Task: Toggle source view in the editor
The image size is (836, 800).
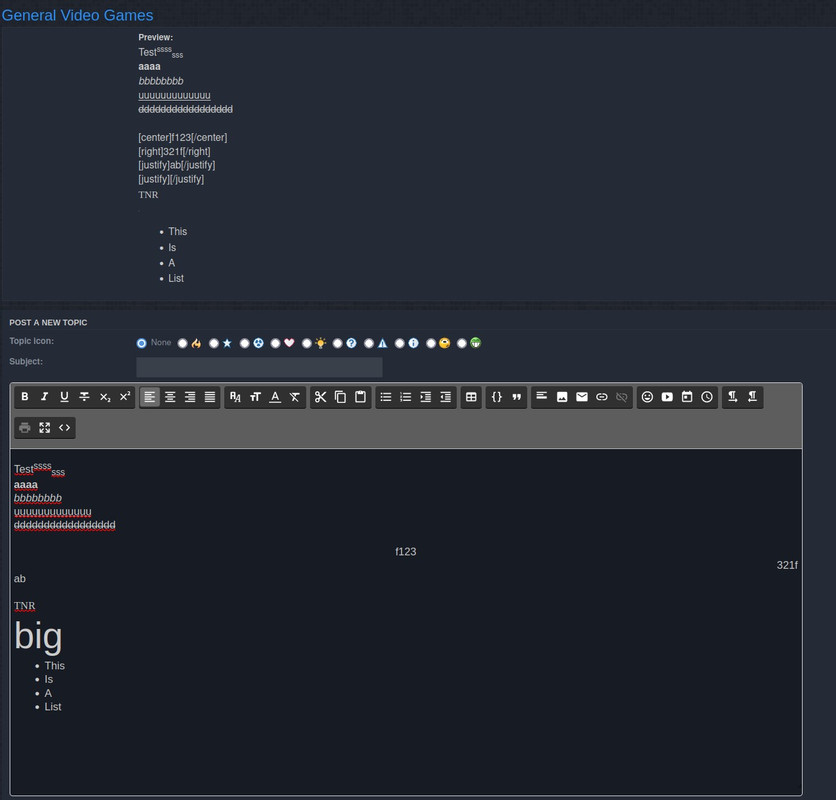Action: [65, 428]
